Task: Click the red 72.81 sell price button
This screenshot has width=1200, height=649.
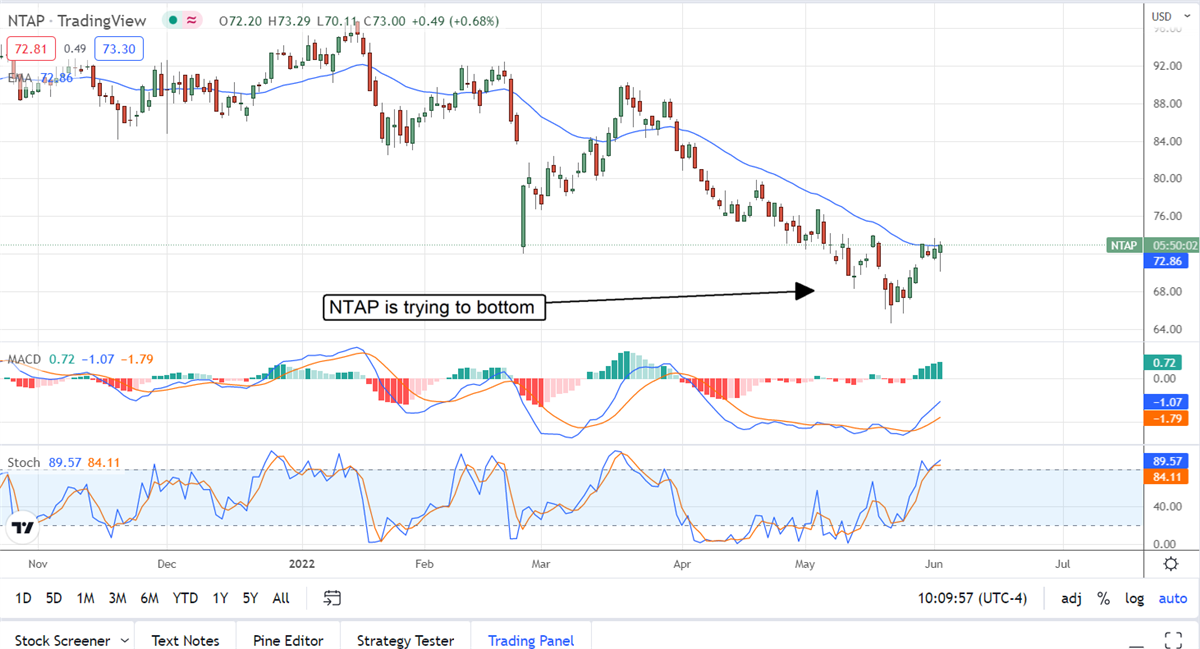Action: pos(31,48)
